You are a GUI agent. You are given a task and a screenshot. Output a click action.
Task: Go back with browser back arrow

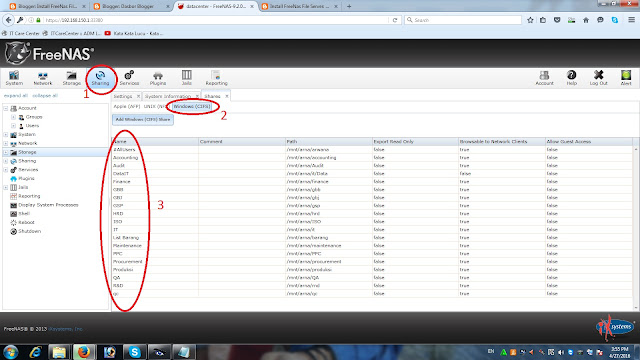pos(9,20)
